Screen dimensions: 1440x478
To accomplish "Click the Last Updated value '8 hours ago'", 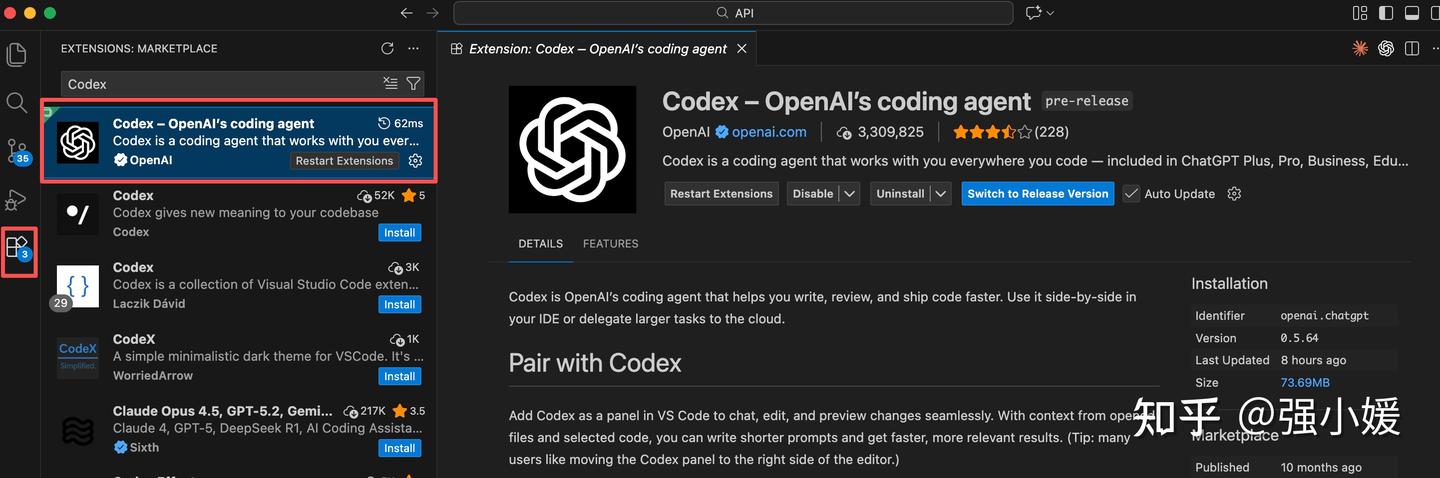I will click(1313, 361).
